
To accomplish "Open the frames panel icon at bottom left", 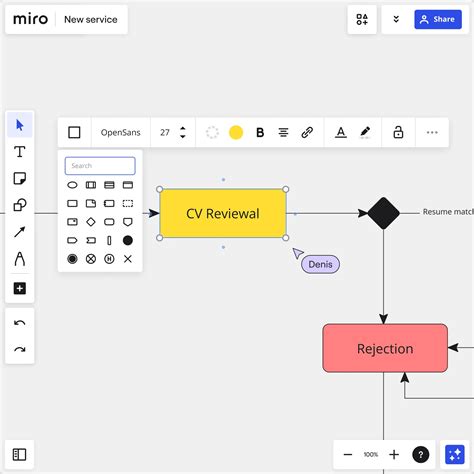I will tap(19, 455).
